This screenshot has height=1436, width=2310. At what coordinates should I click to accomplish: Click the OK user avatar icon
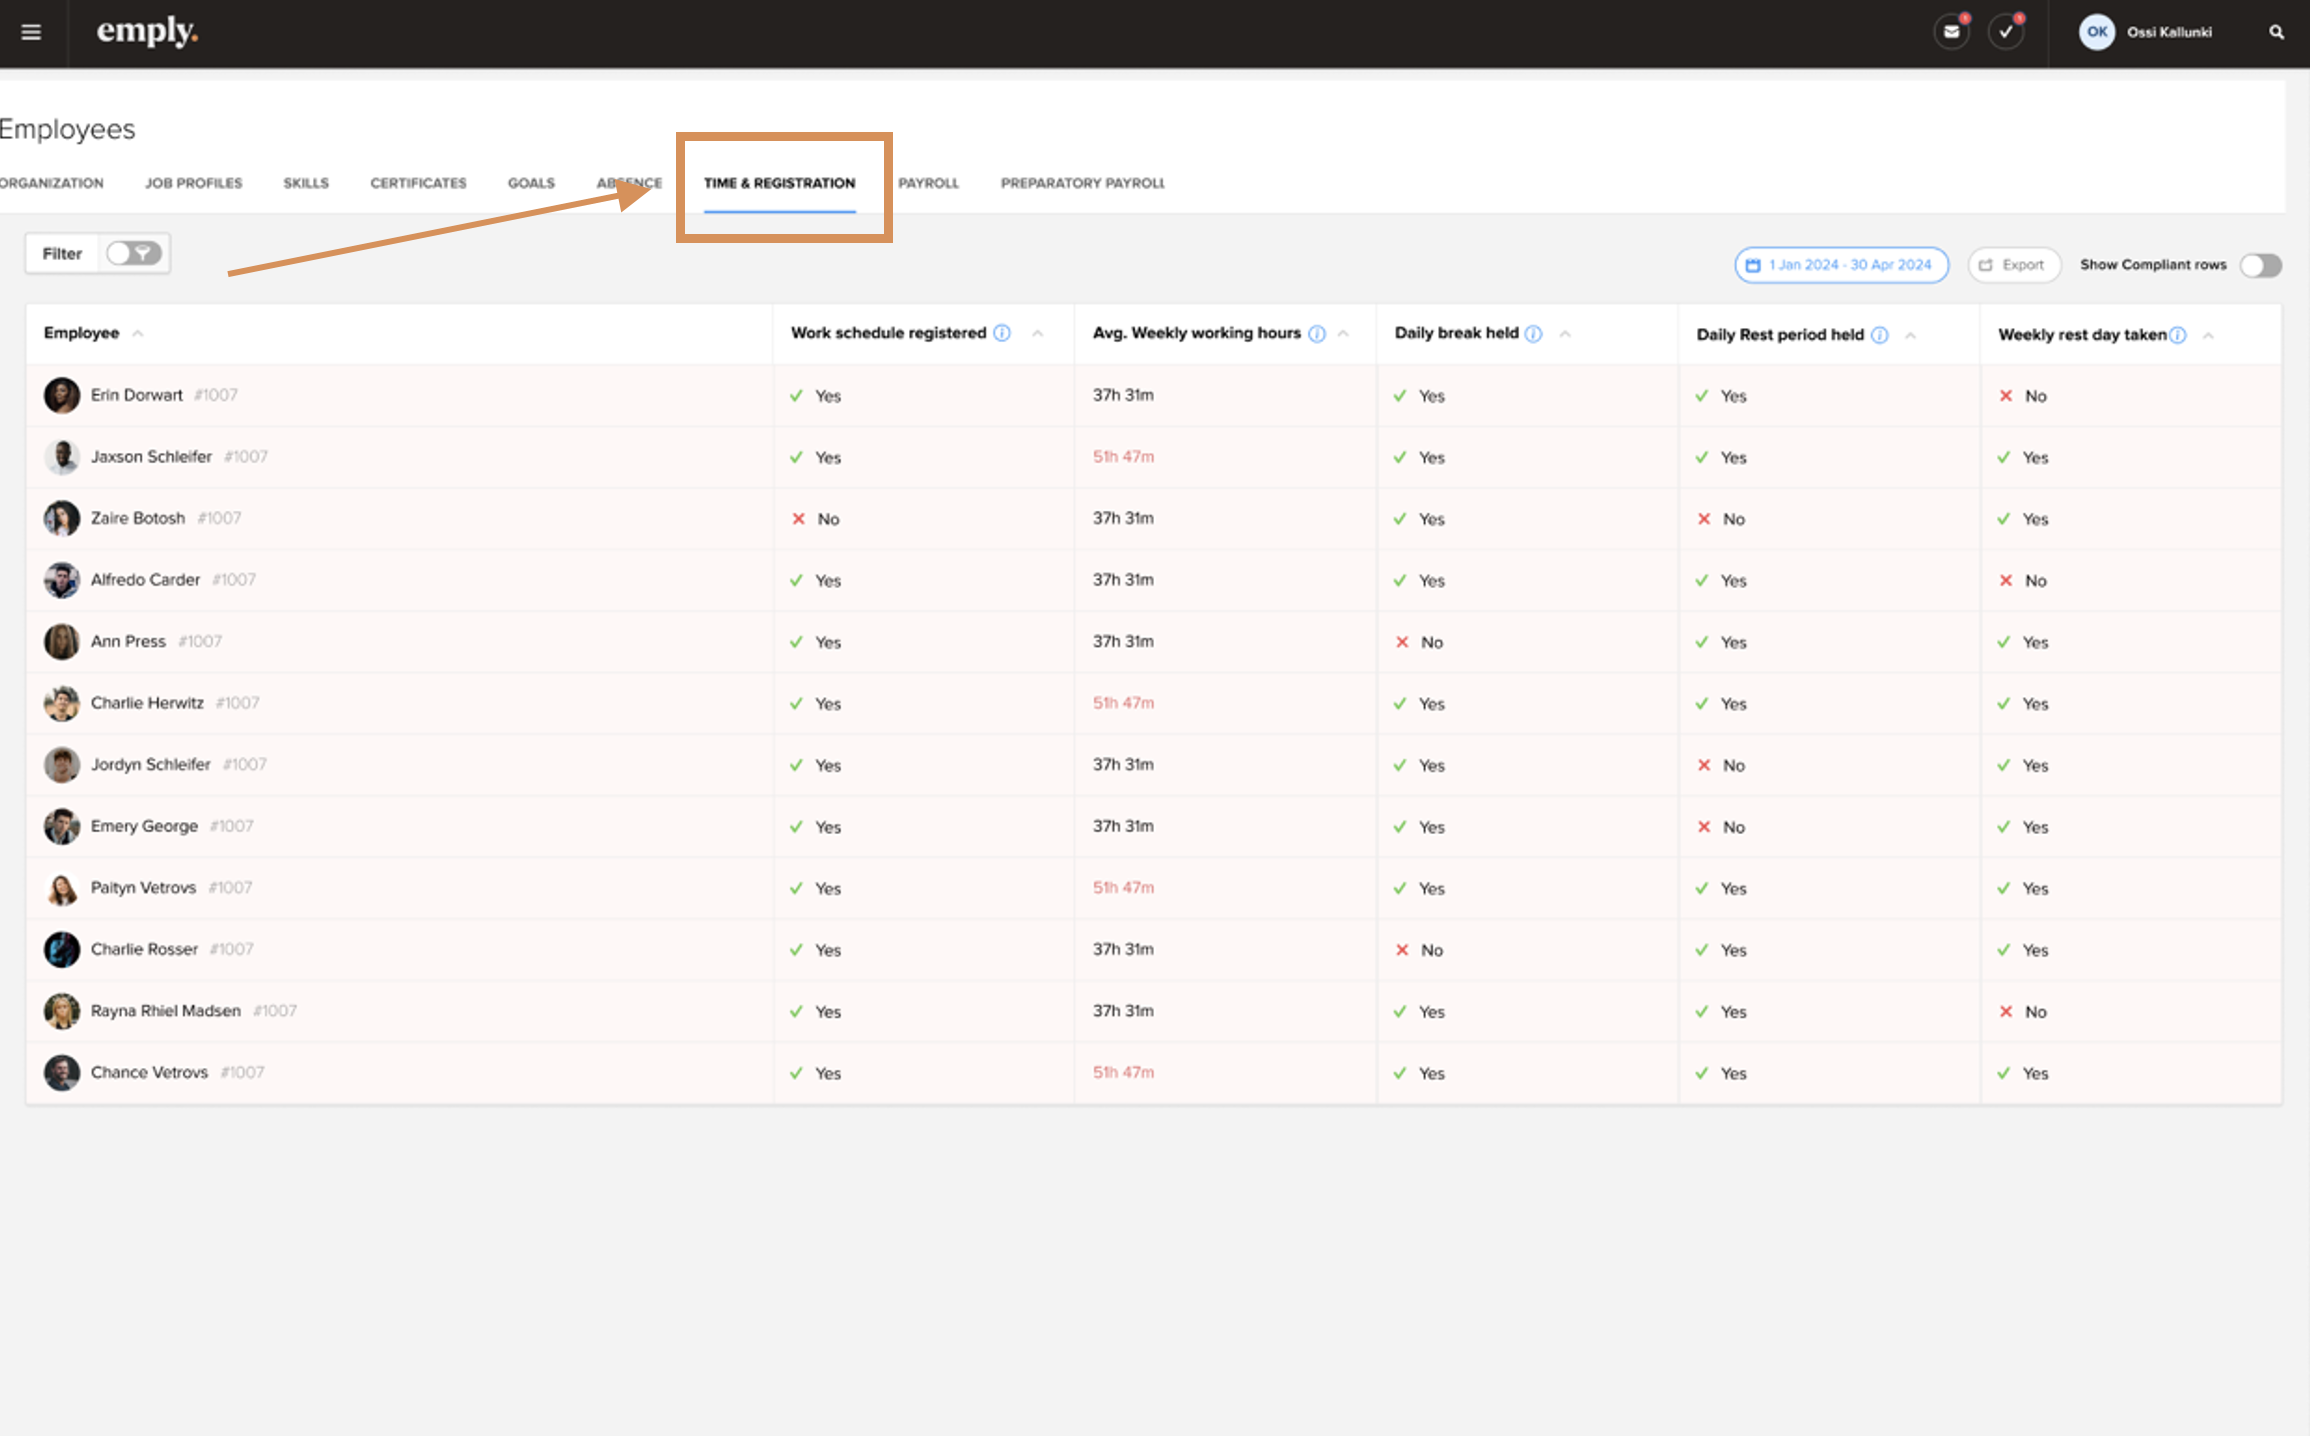[x=2097, y=32]
